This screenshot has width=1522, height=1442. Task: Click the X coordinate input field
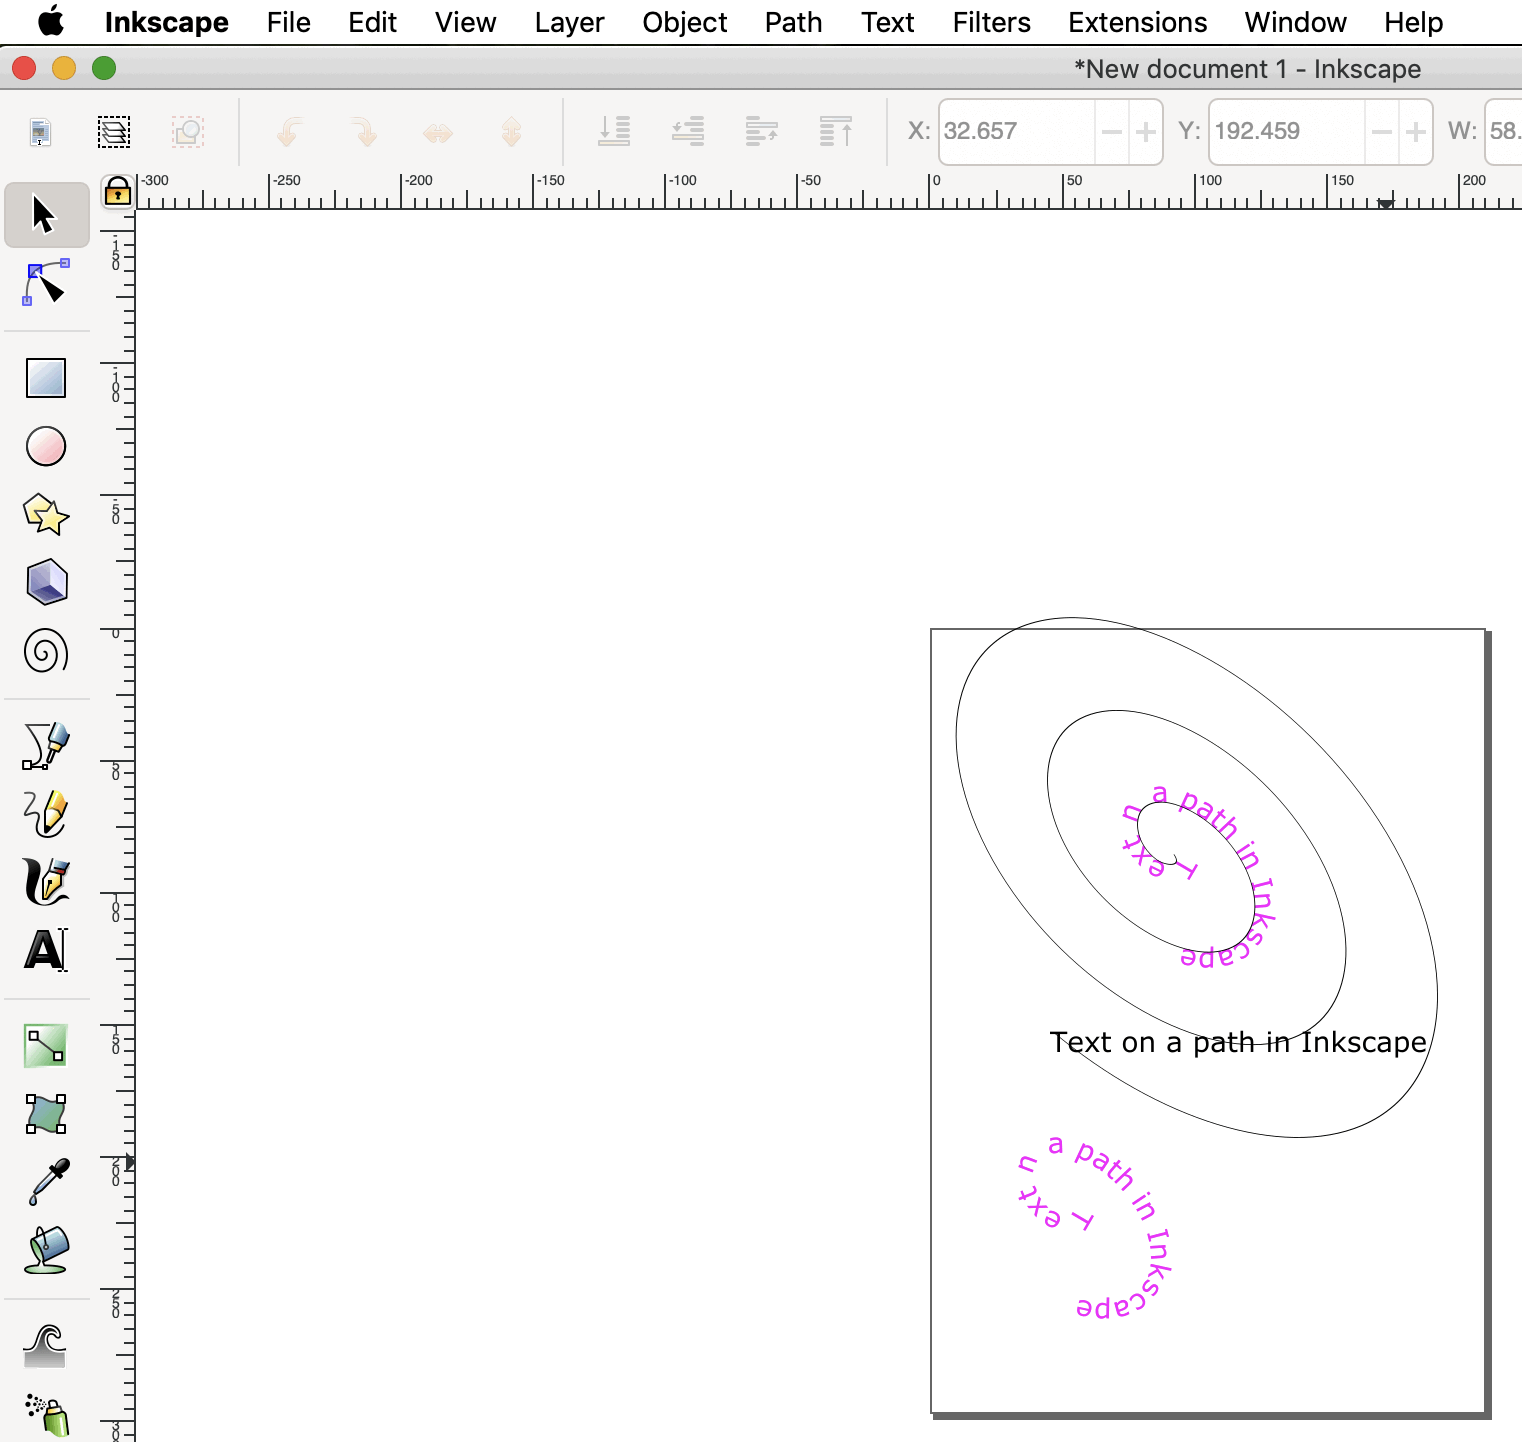click(1015, 132)
